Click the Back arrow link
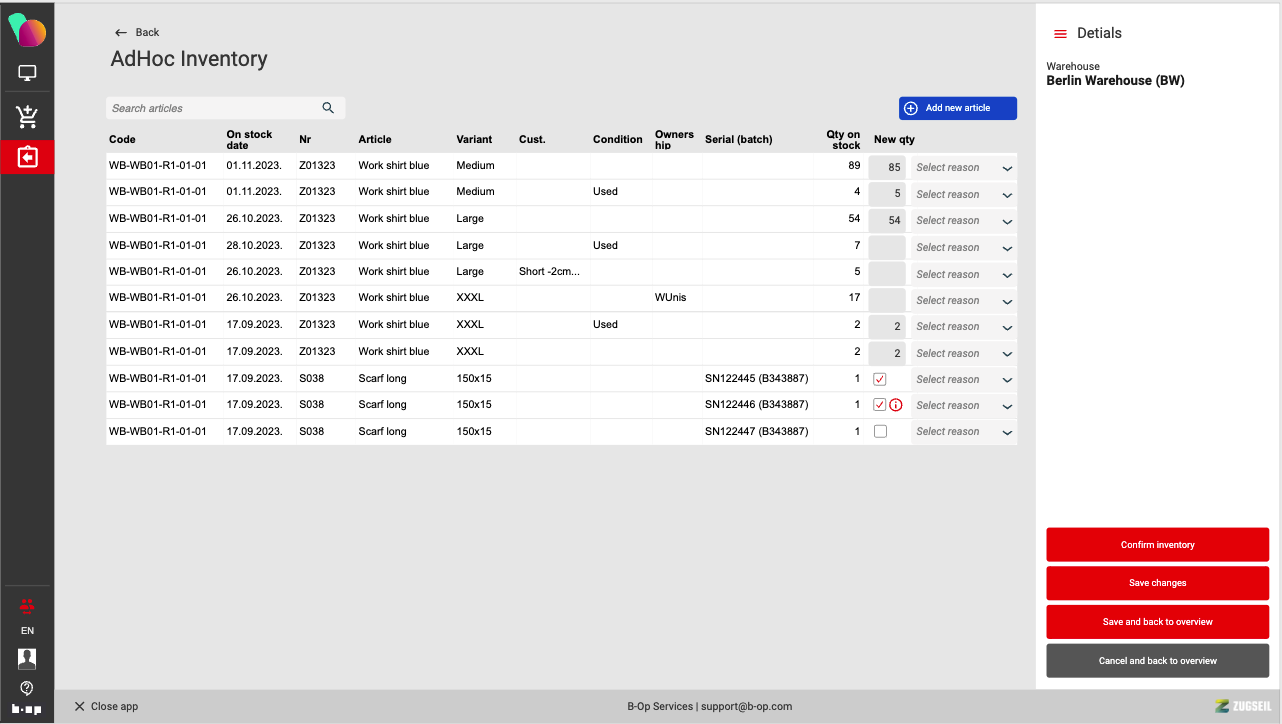Screen dimensions: 1282x724 pos(137,33)
